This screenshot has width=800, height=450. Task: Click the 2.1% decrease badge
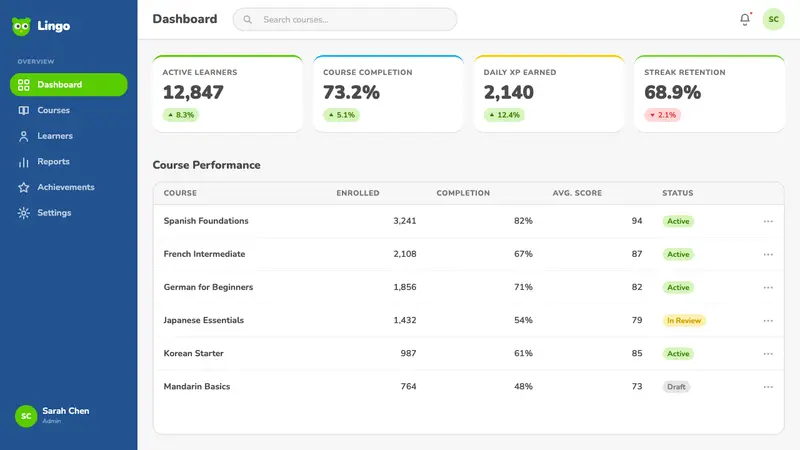coord(662,115)
